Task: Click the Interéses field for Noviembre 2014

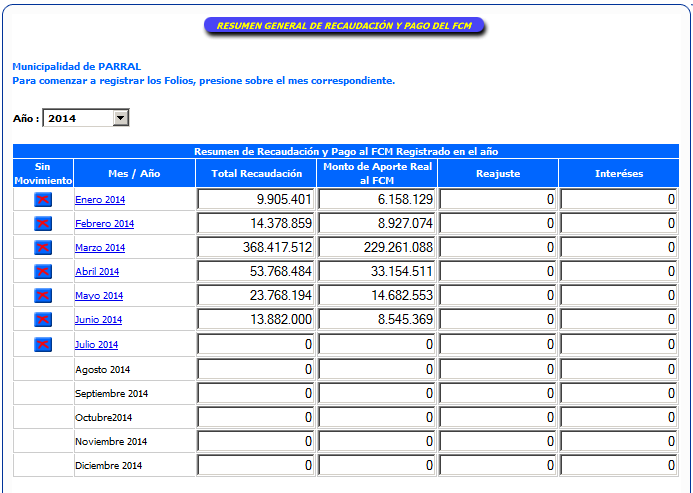Action: point(619,441)
